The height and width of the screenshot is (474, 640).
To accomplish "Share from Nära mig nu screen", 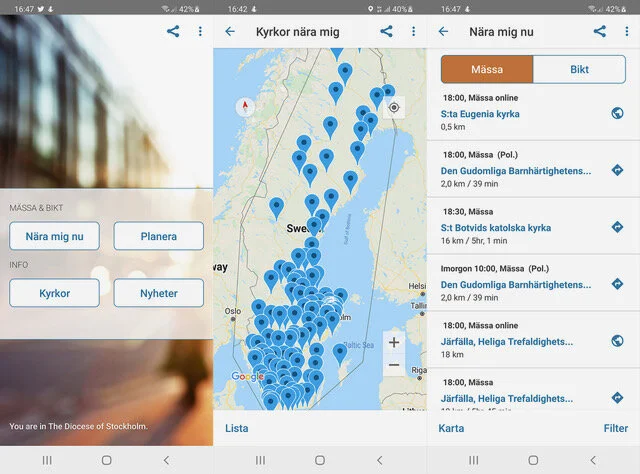I will click(600, 31).
